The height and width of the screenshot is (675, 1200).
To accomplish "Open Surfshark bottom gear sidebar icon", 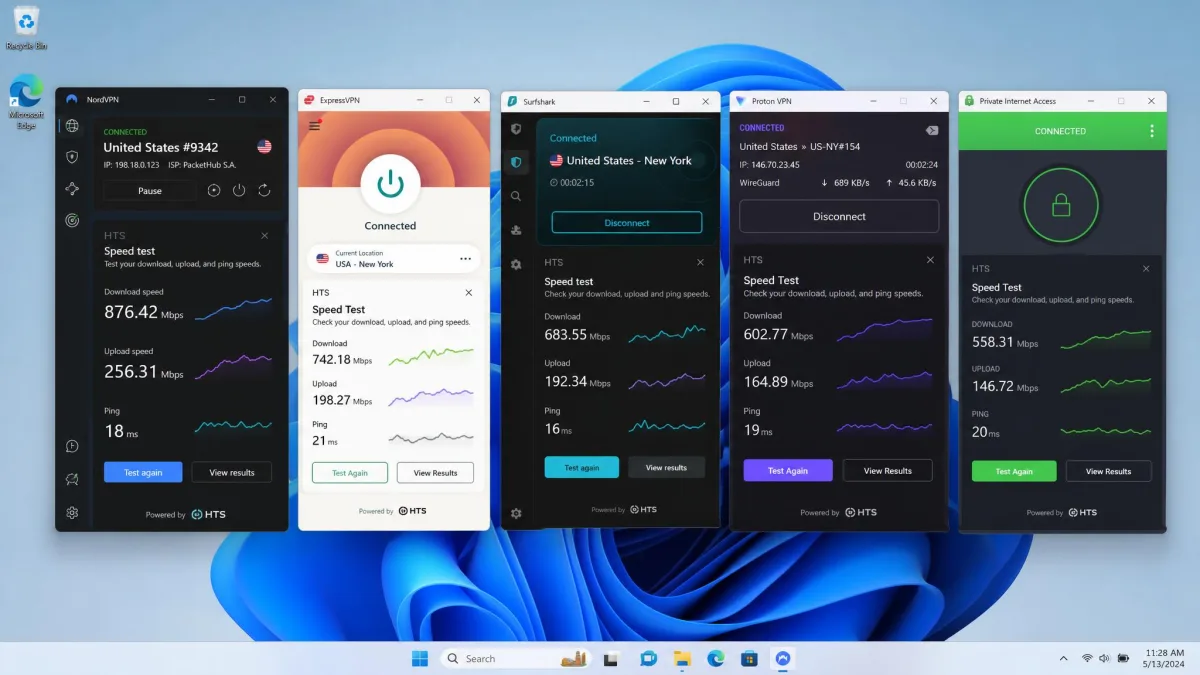I will (516, 513).
